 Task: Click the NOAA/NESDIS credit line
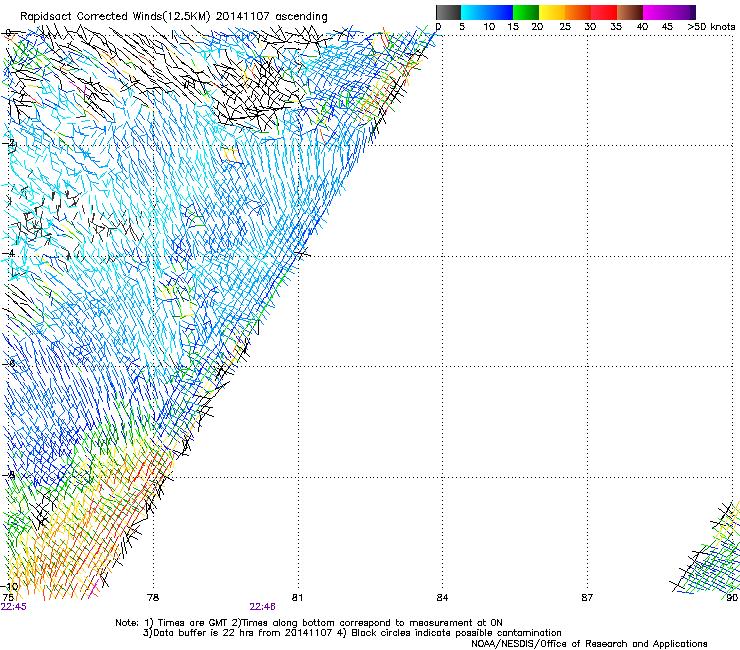[589, 644]
